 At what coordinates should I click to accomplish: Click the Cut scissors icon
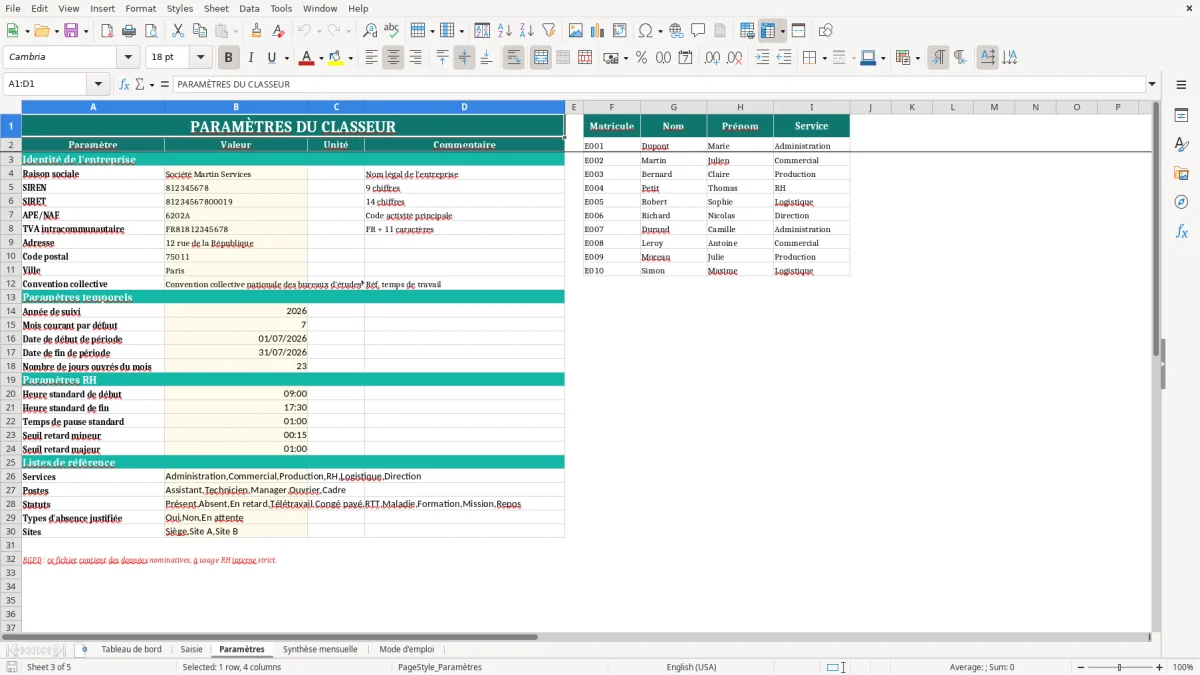tap(177, 31)
